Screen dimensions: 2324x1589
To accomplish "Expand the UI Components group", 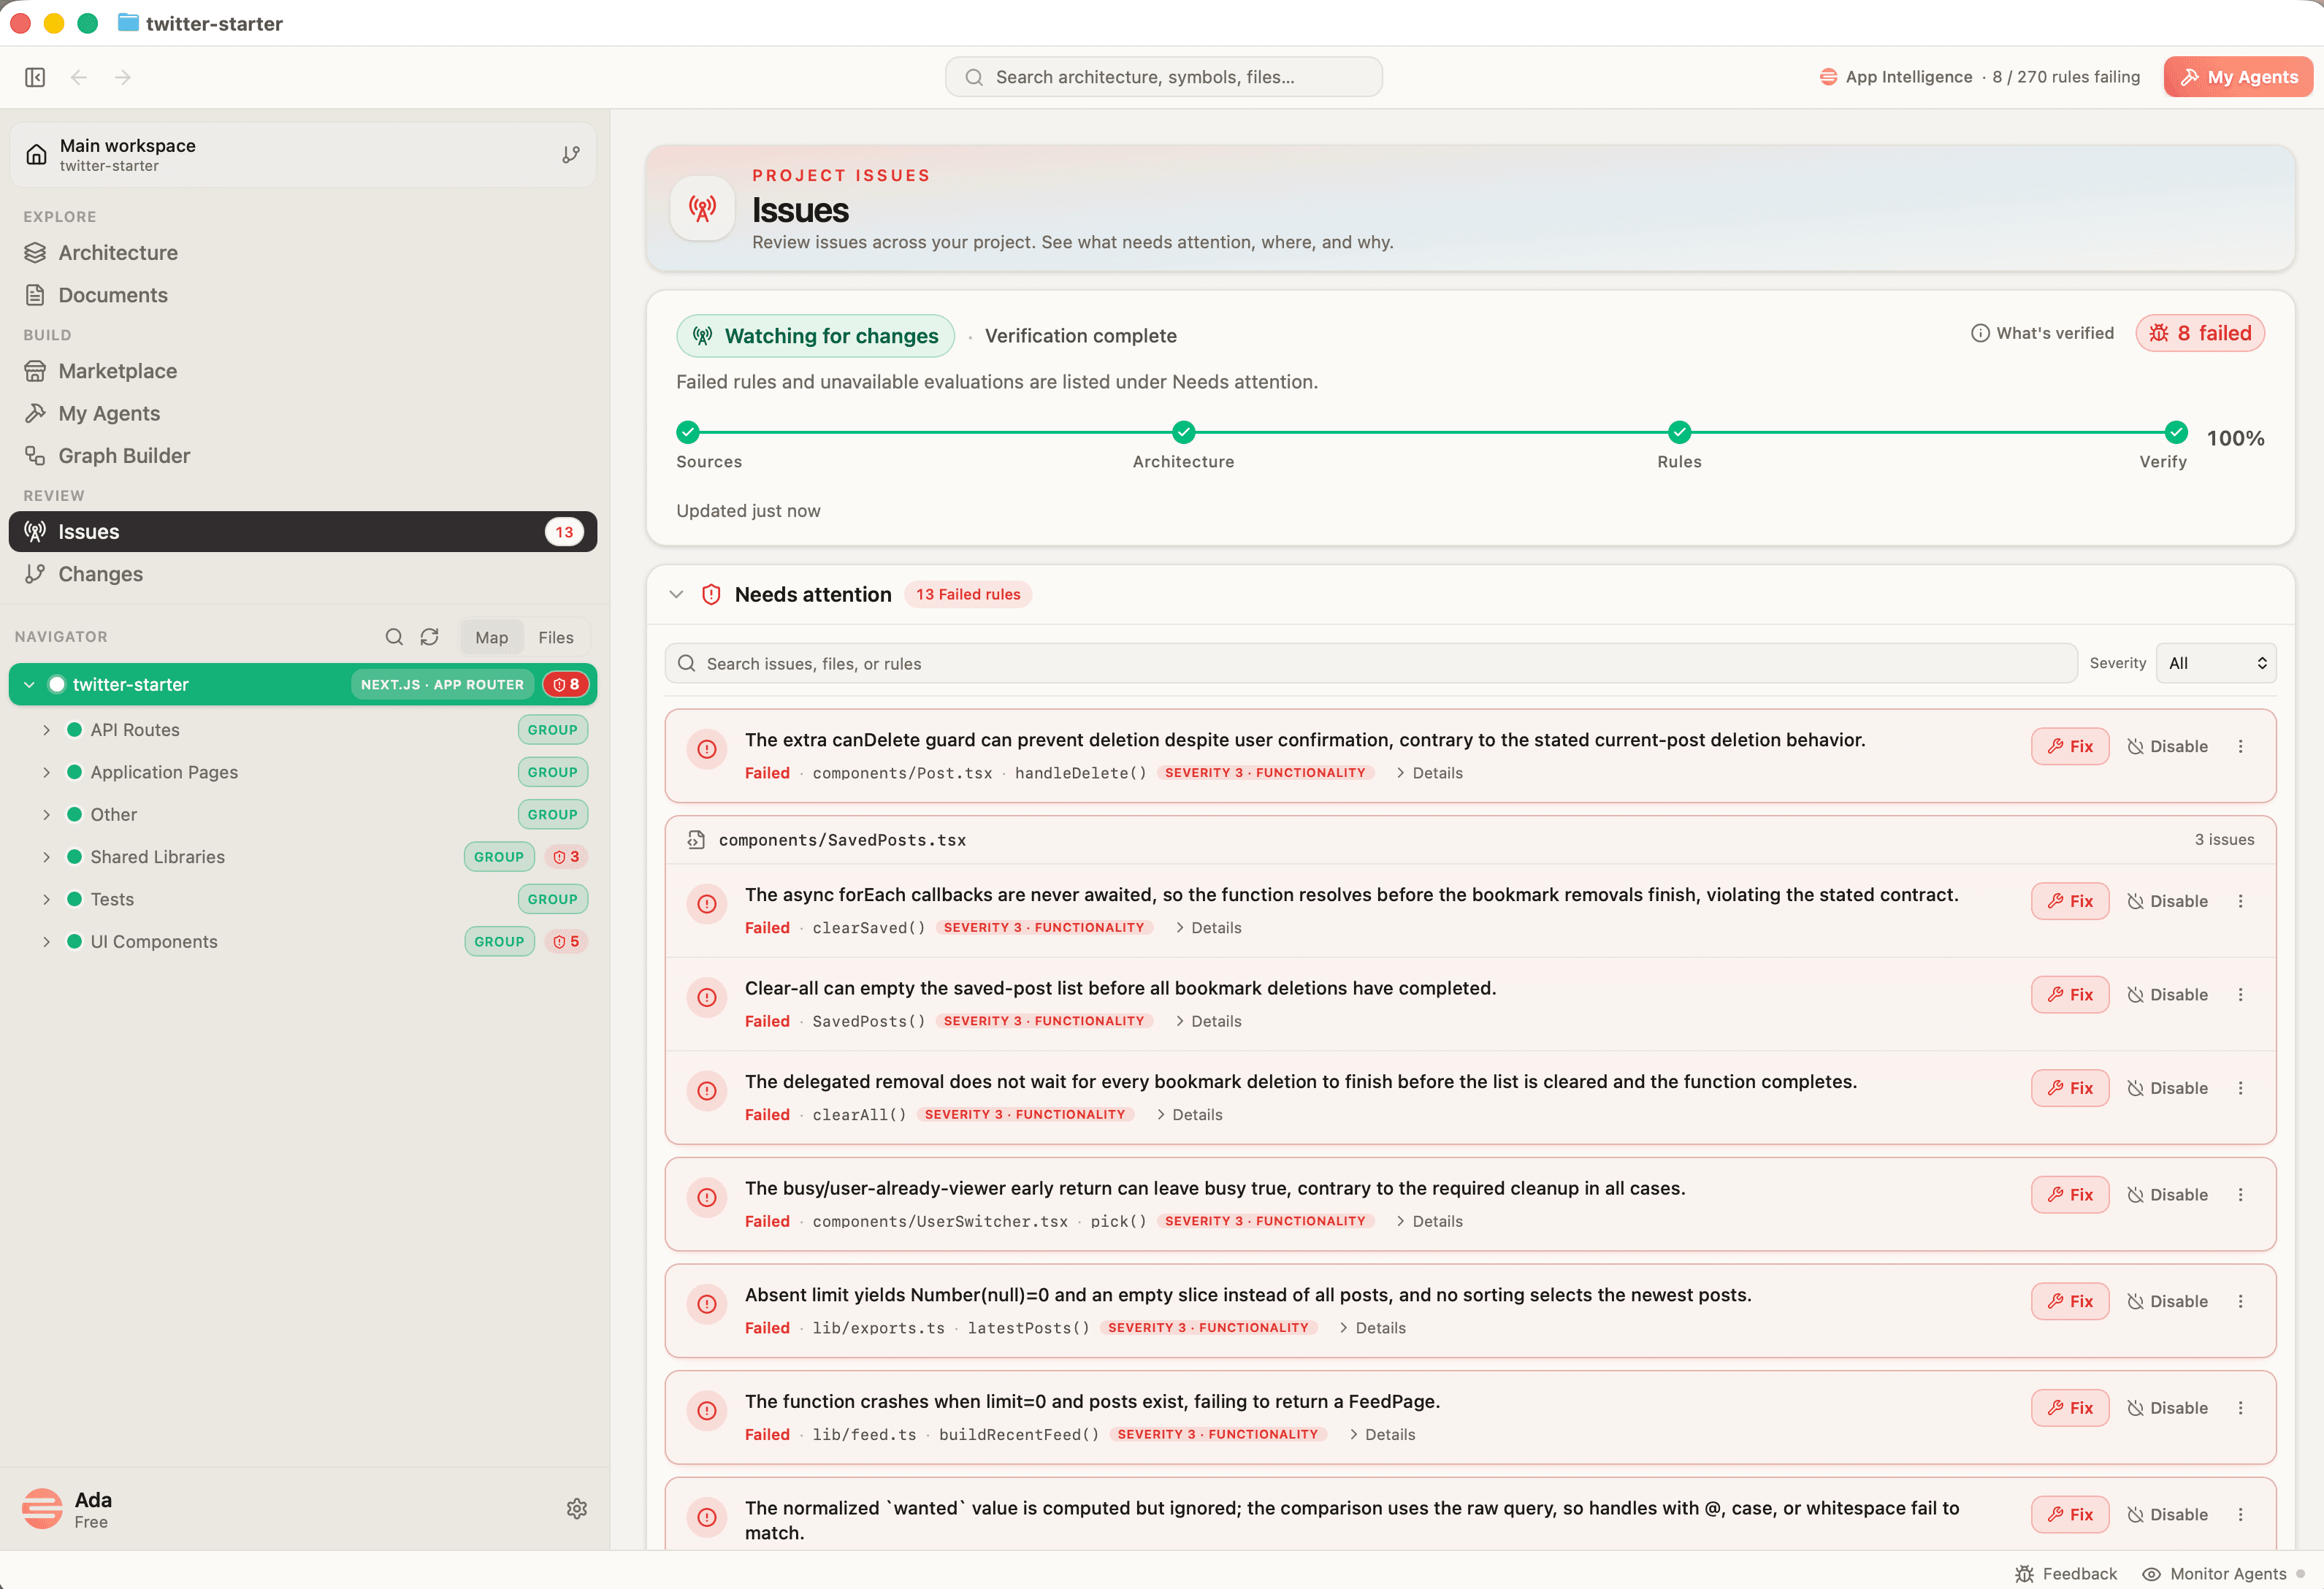I will tap(46, 942).
